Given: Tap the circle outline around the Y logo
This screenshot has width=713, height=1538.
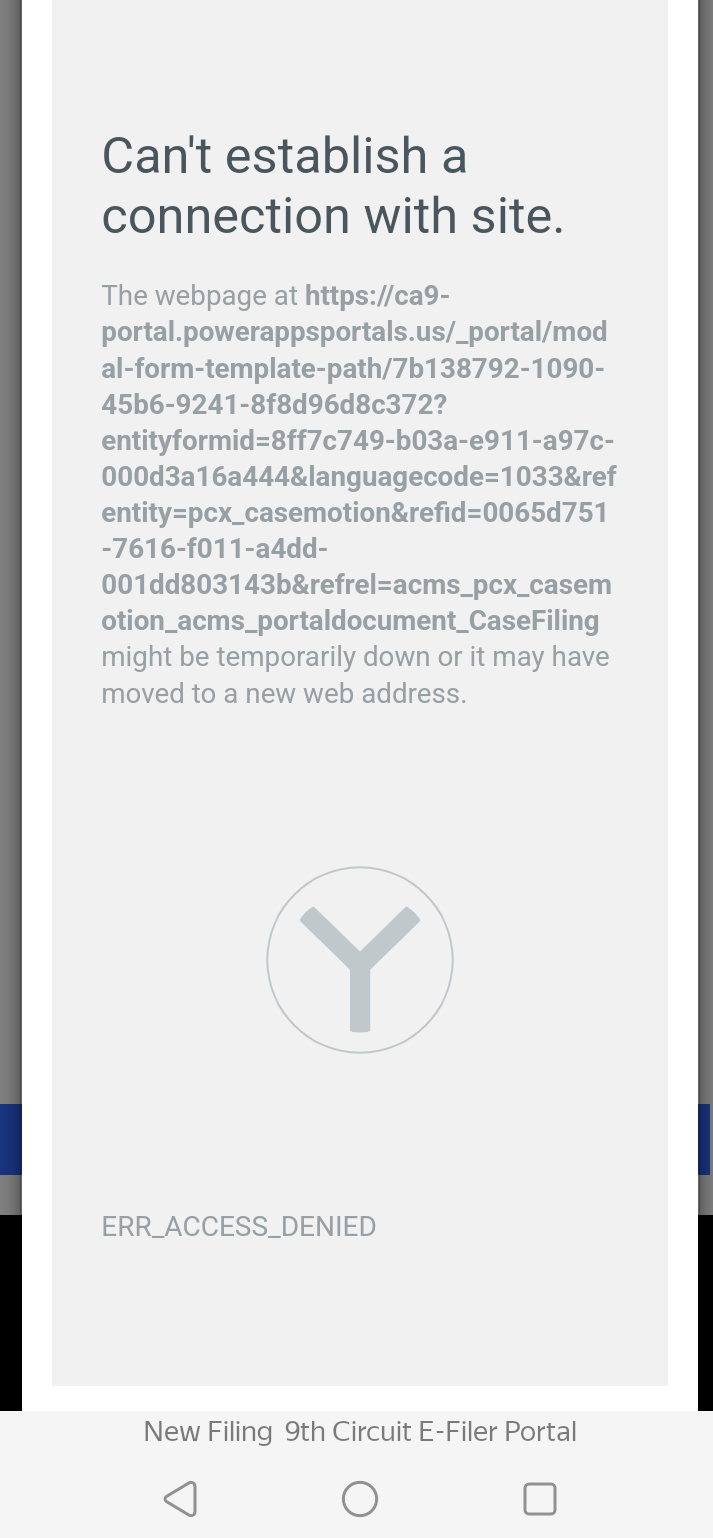Looking at the screenshot, I should click(x=360, y=960).
